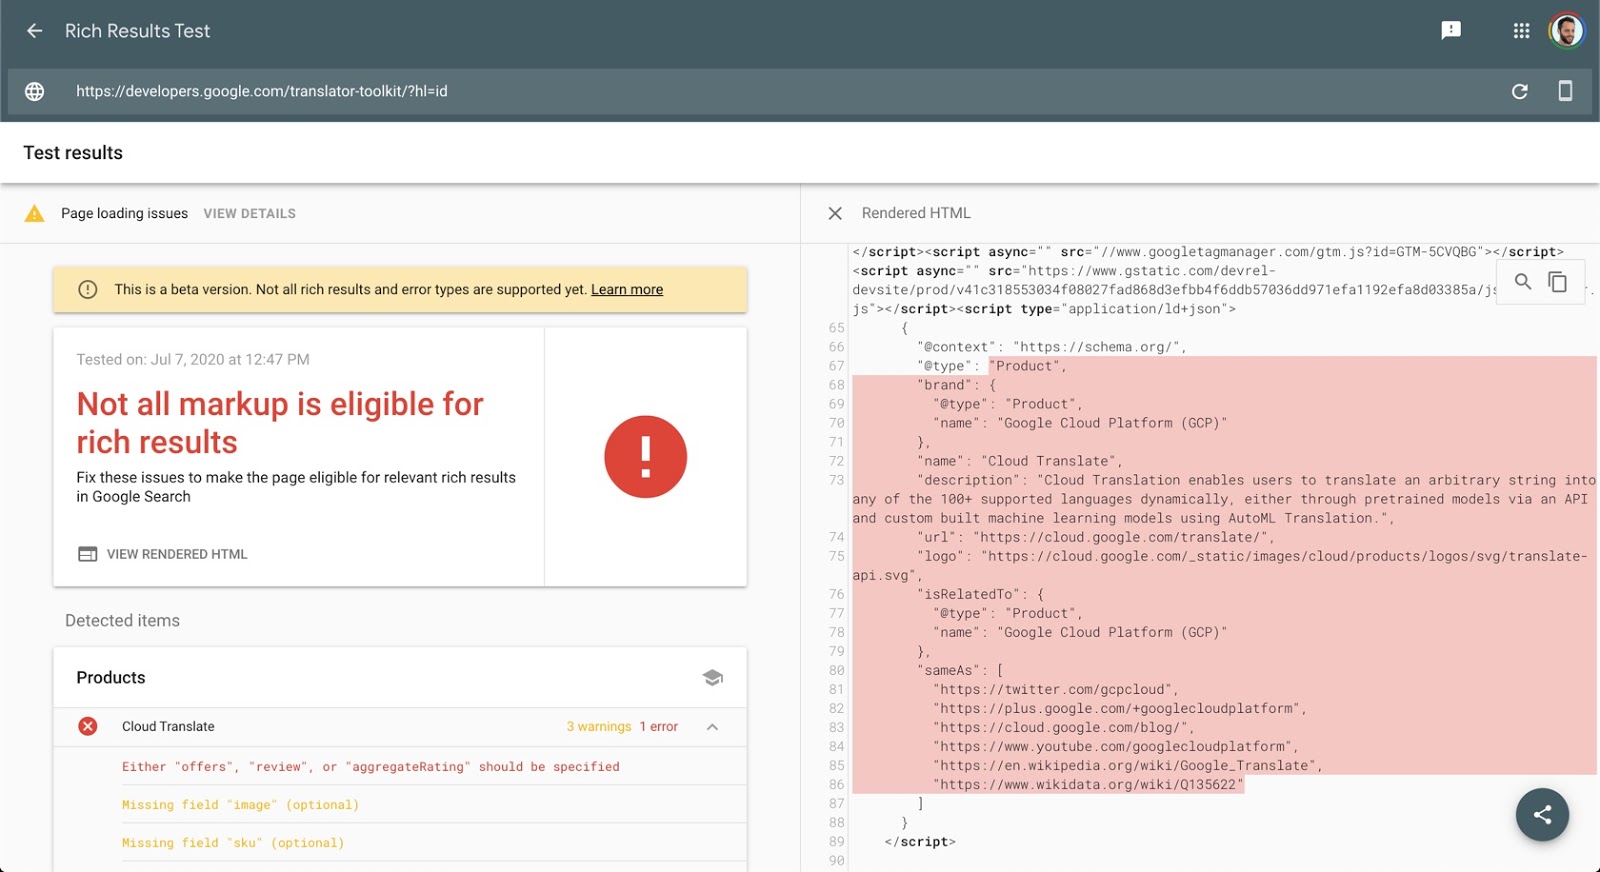Click the Cloud Translate detected item row
This screenshot has height=872, width=1600.
tap(400, 727)
